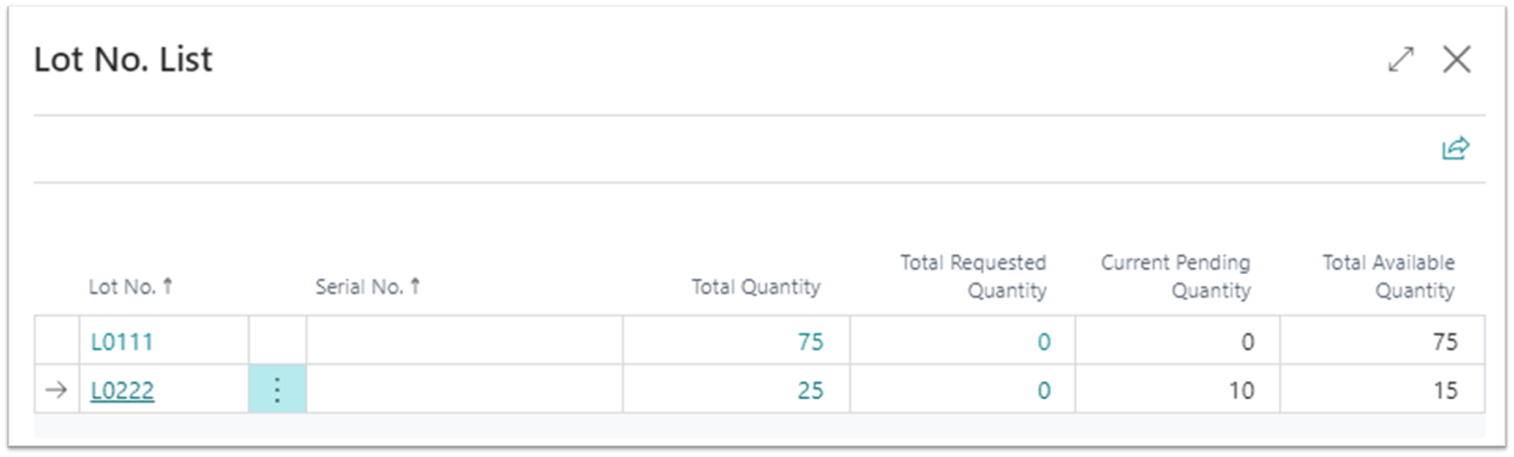Screen dimensions: 1514x457
Task: Open the row options menu for L0222
Action: tap(277, 390)
